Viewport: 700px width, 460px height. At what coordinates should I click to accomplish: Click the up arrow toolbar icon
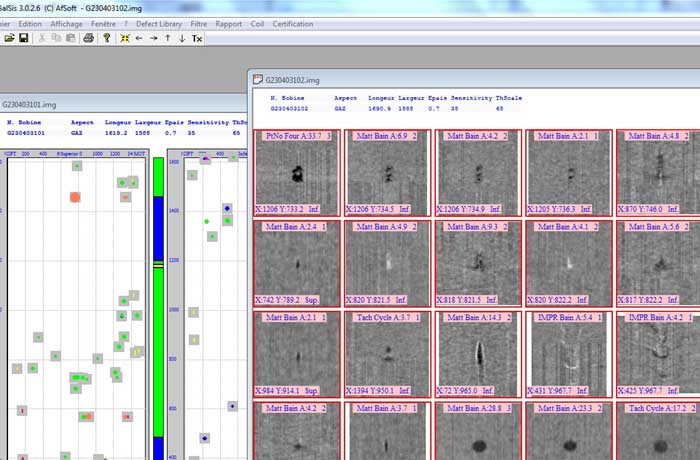168,38
